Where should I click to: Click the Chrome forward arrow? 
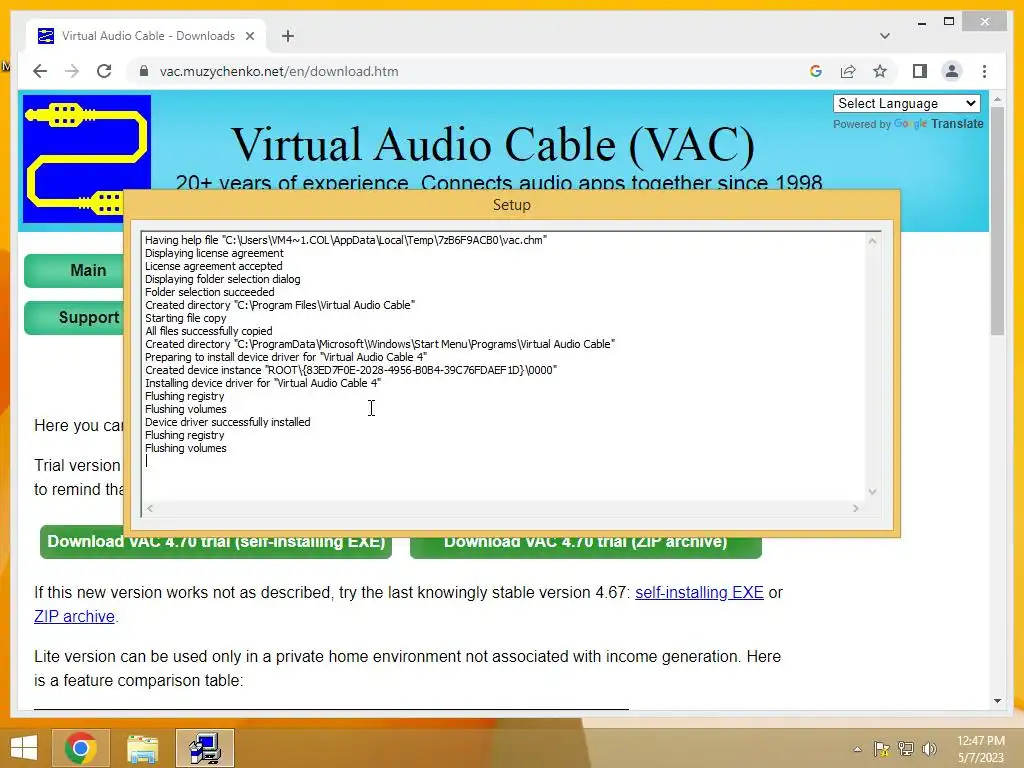coord(72,71)
